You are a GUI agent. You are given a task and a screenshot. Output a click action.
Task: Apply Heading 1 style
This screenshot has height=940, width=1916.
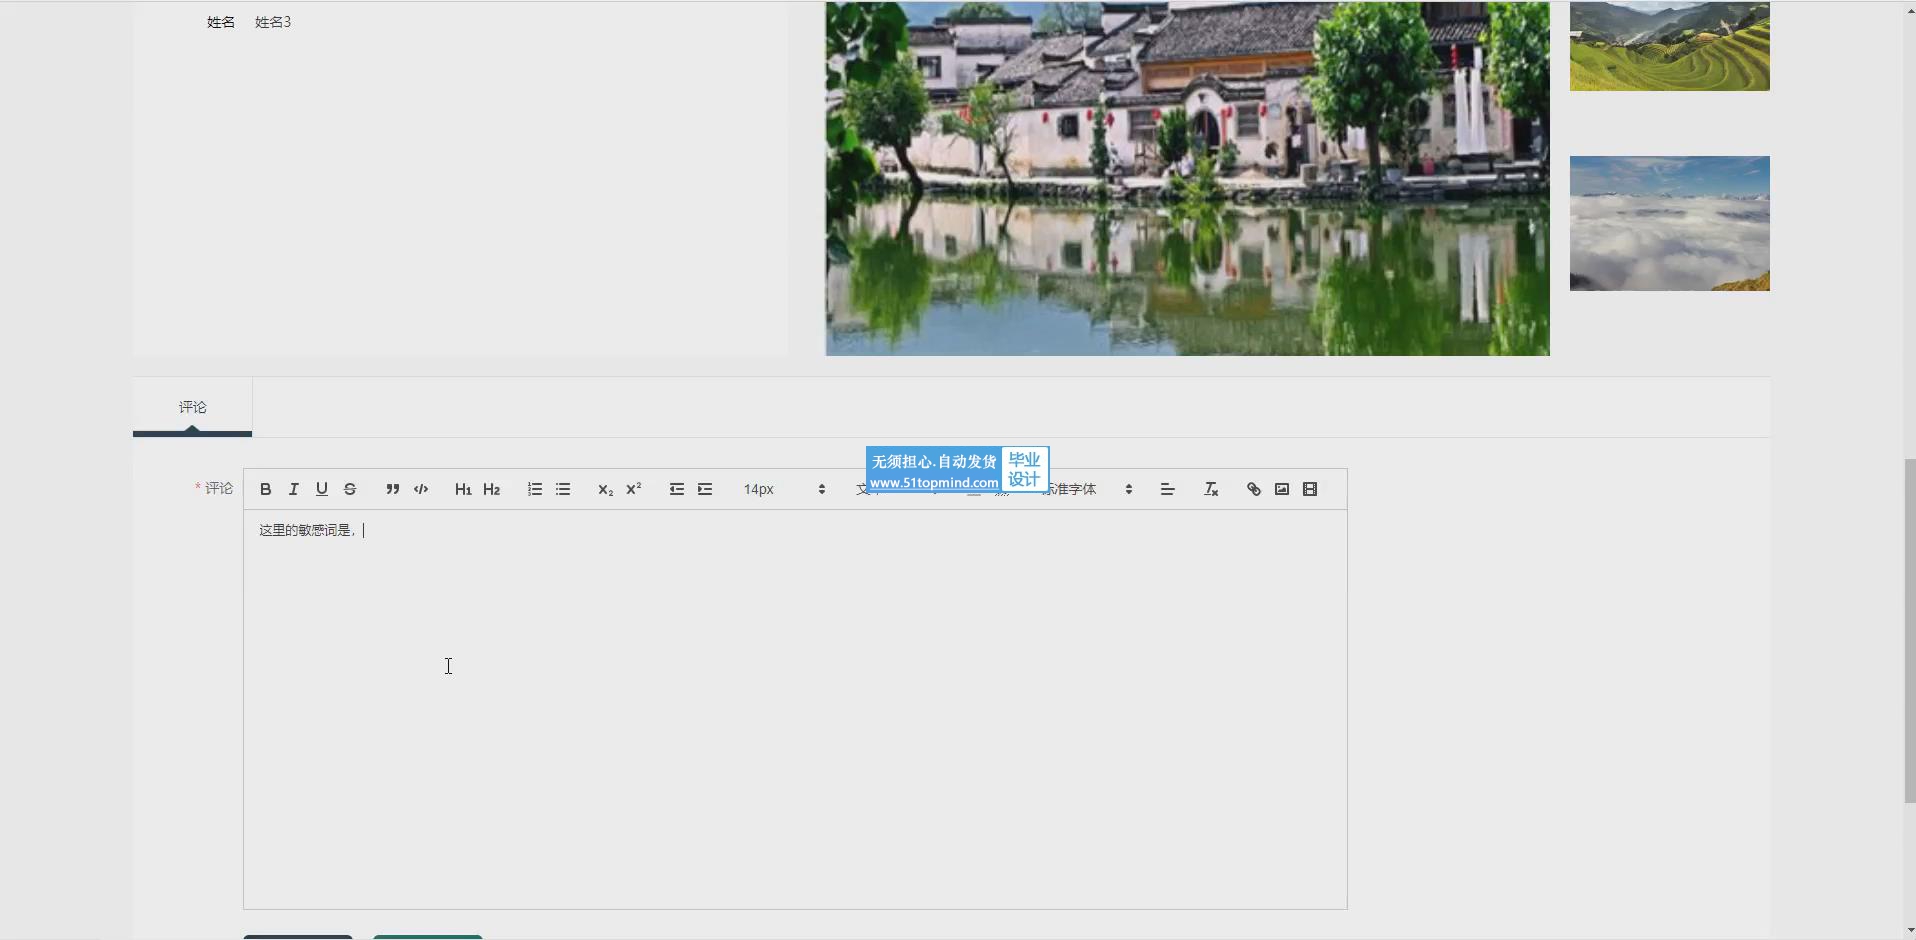tap(463, 489)
